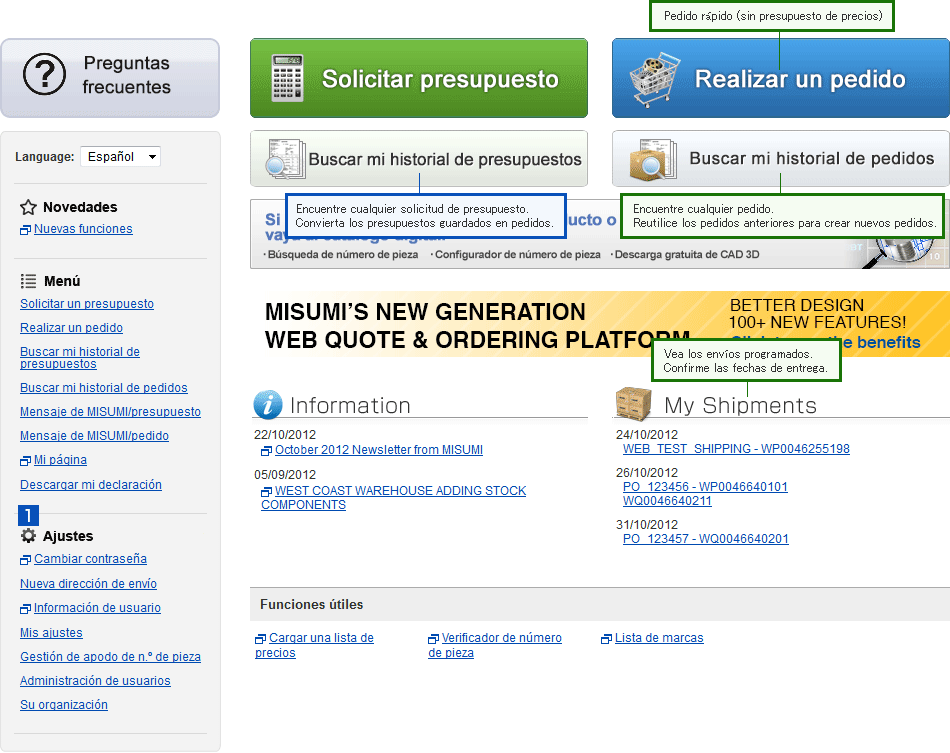Viewport: 950px width, 753px height.
Task: Click the date 05/09/2012 under Information
Action: point(285,474)
